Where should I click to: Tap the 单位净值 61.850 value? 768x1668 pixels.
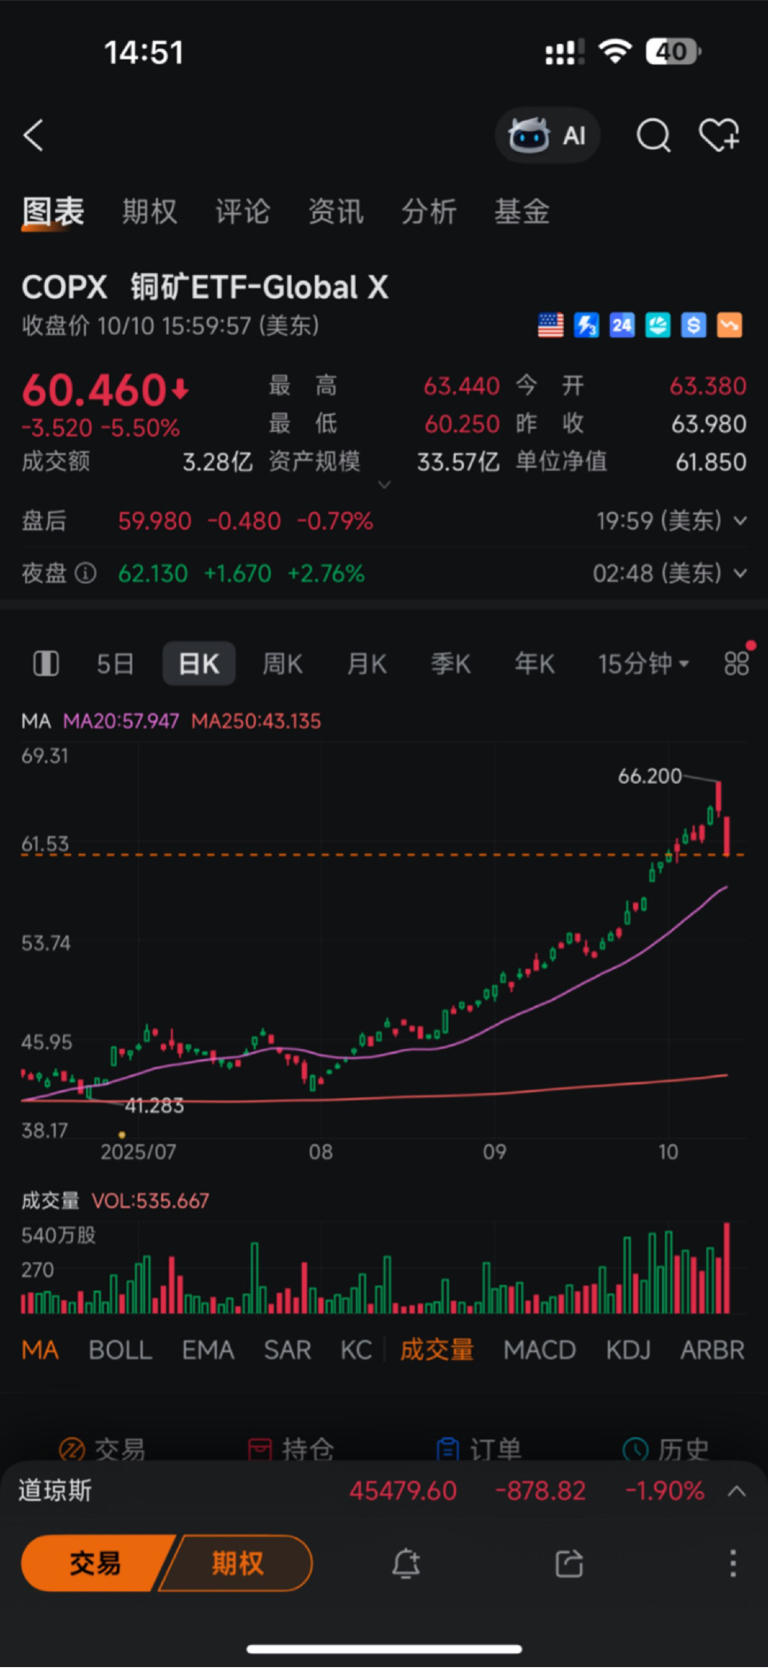tap(711, 462)
